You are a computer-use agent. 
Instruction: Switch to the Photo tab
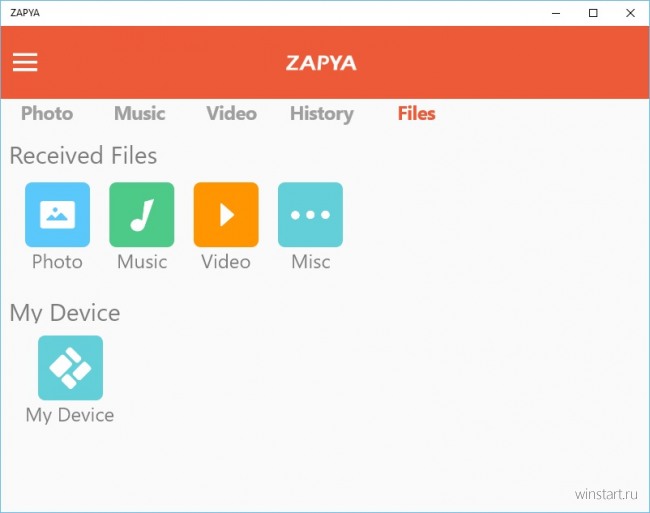(47, 114)
